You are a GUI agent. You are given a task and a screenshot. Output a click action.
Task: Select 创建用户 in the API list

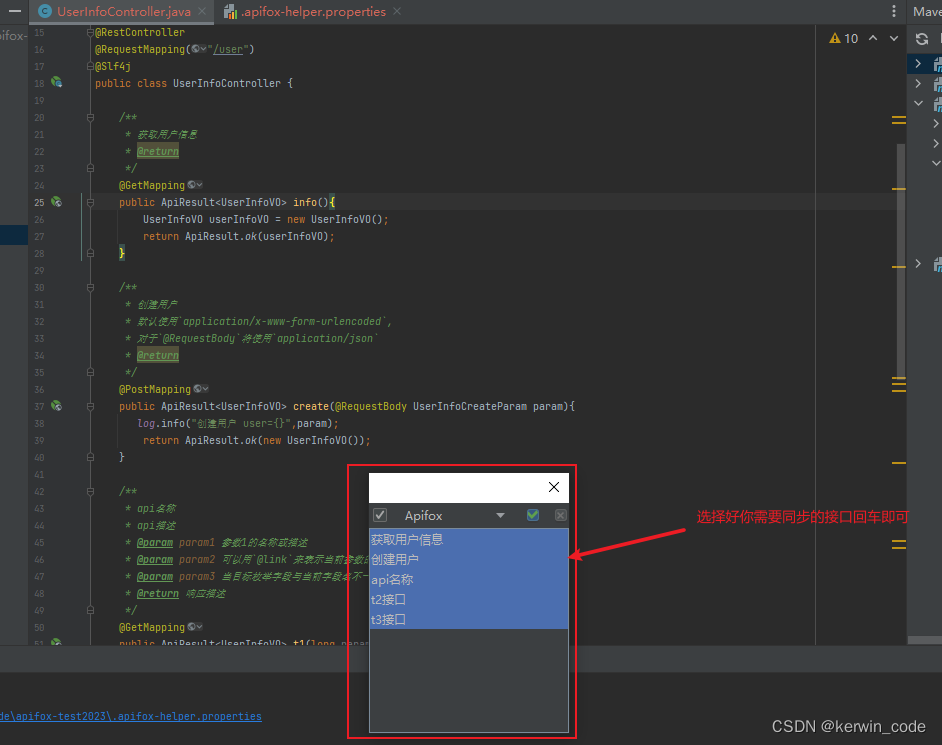coord(469,559)
